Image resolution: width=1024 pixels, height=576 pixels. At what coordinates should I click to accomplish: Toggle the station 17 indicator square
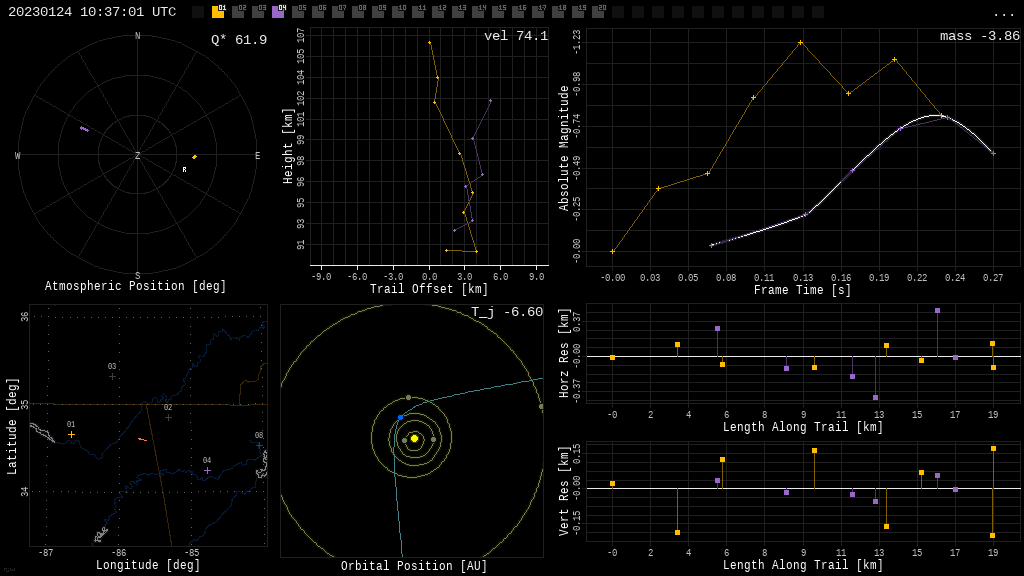[537, 12]
